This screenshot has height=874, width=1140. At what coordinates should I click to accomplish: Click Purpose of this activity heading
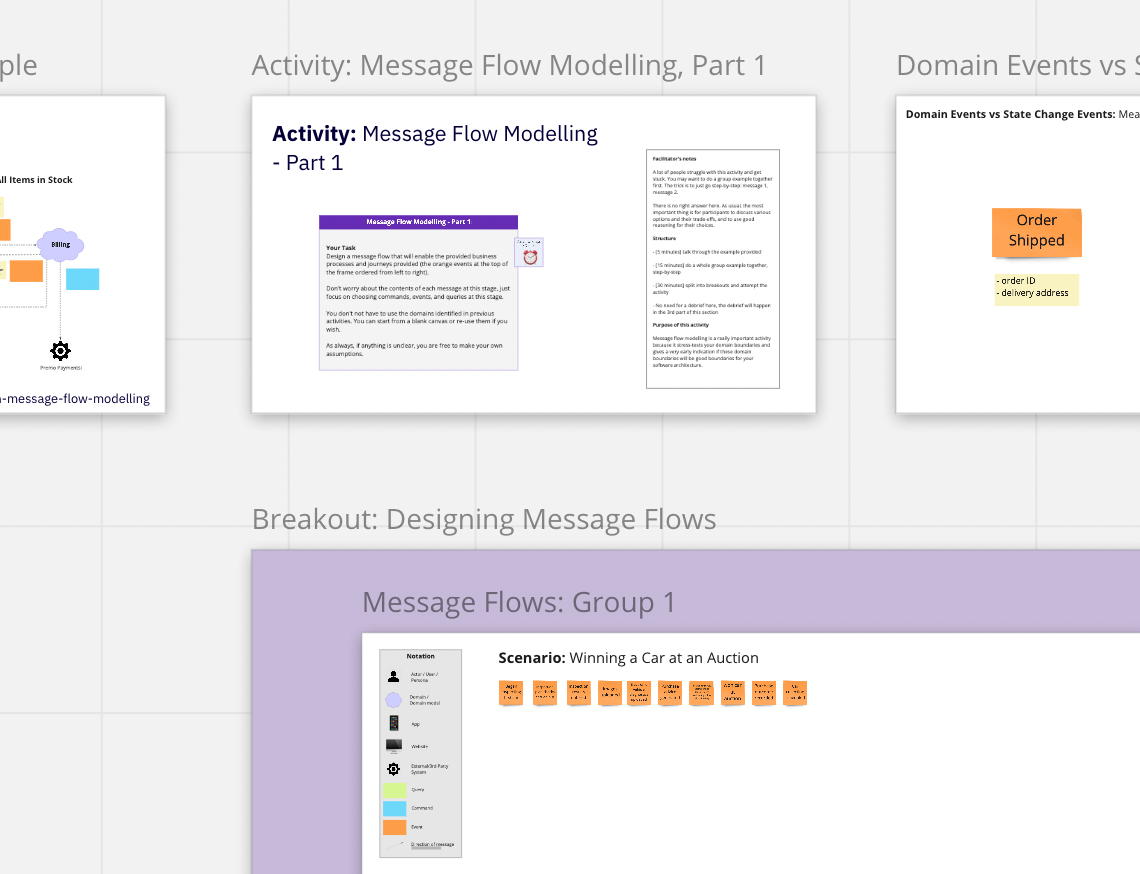(x=681, y=325)
